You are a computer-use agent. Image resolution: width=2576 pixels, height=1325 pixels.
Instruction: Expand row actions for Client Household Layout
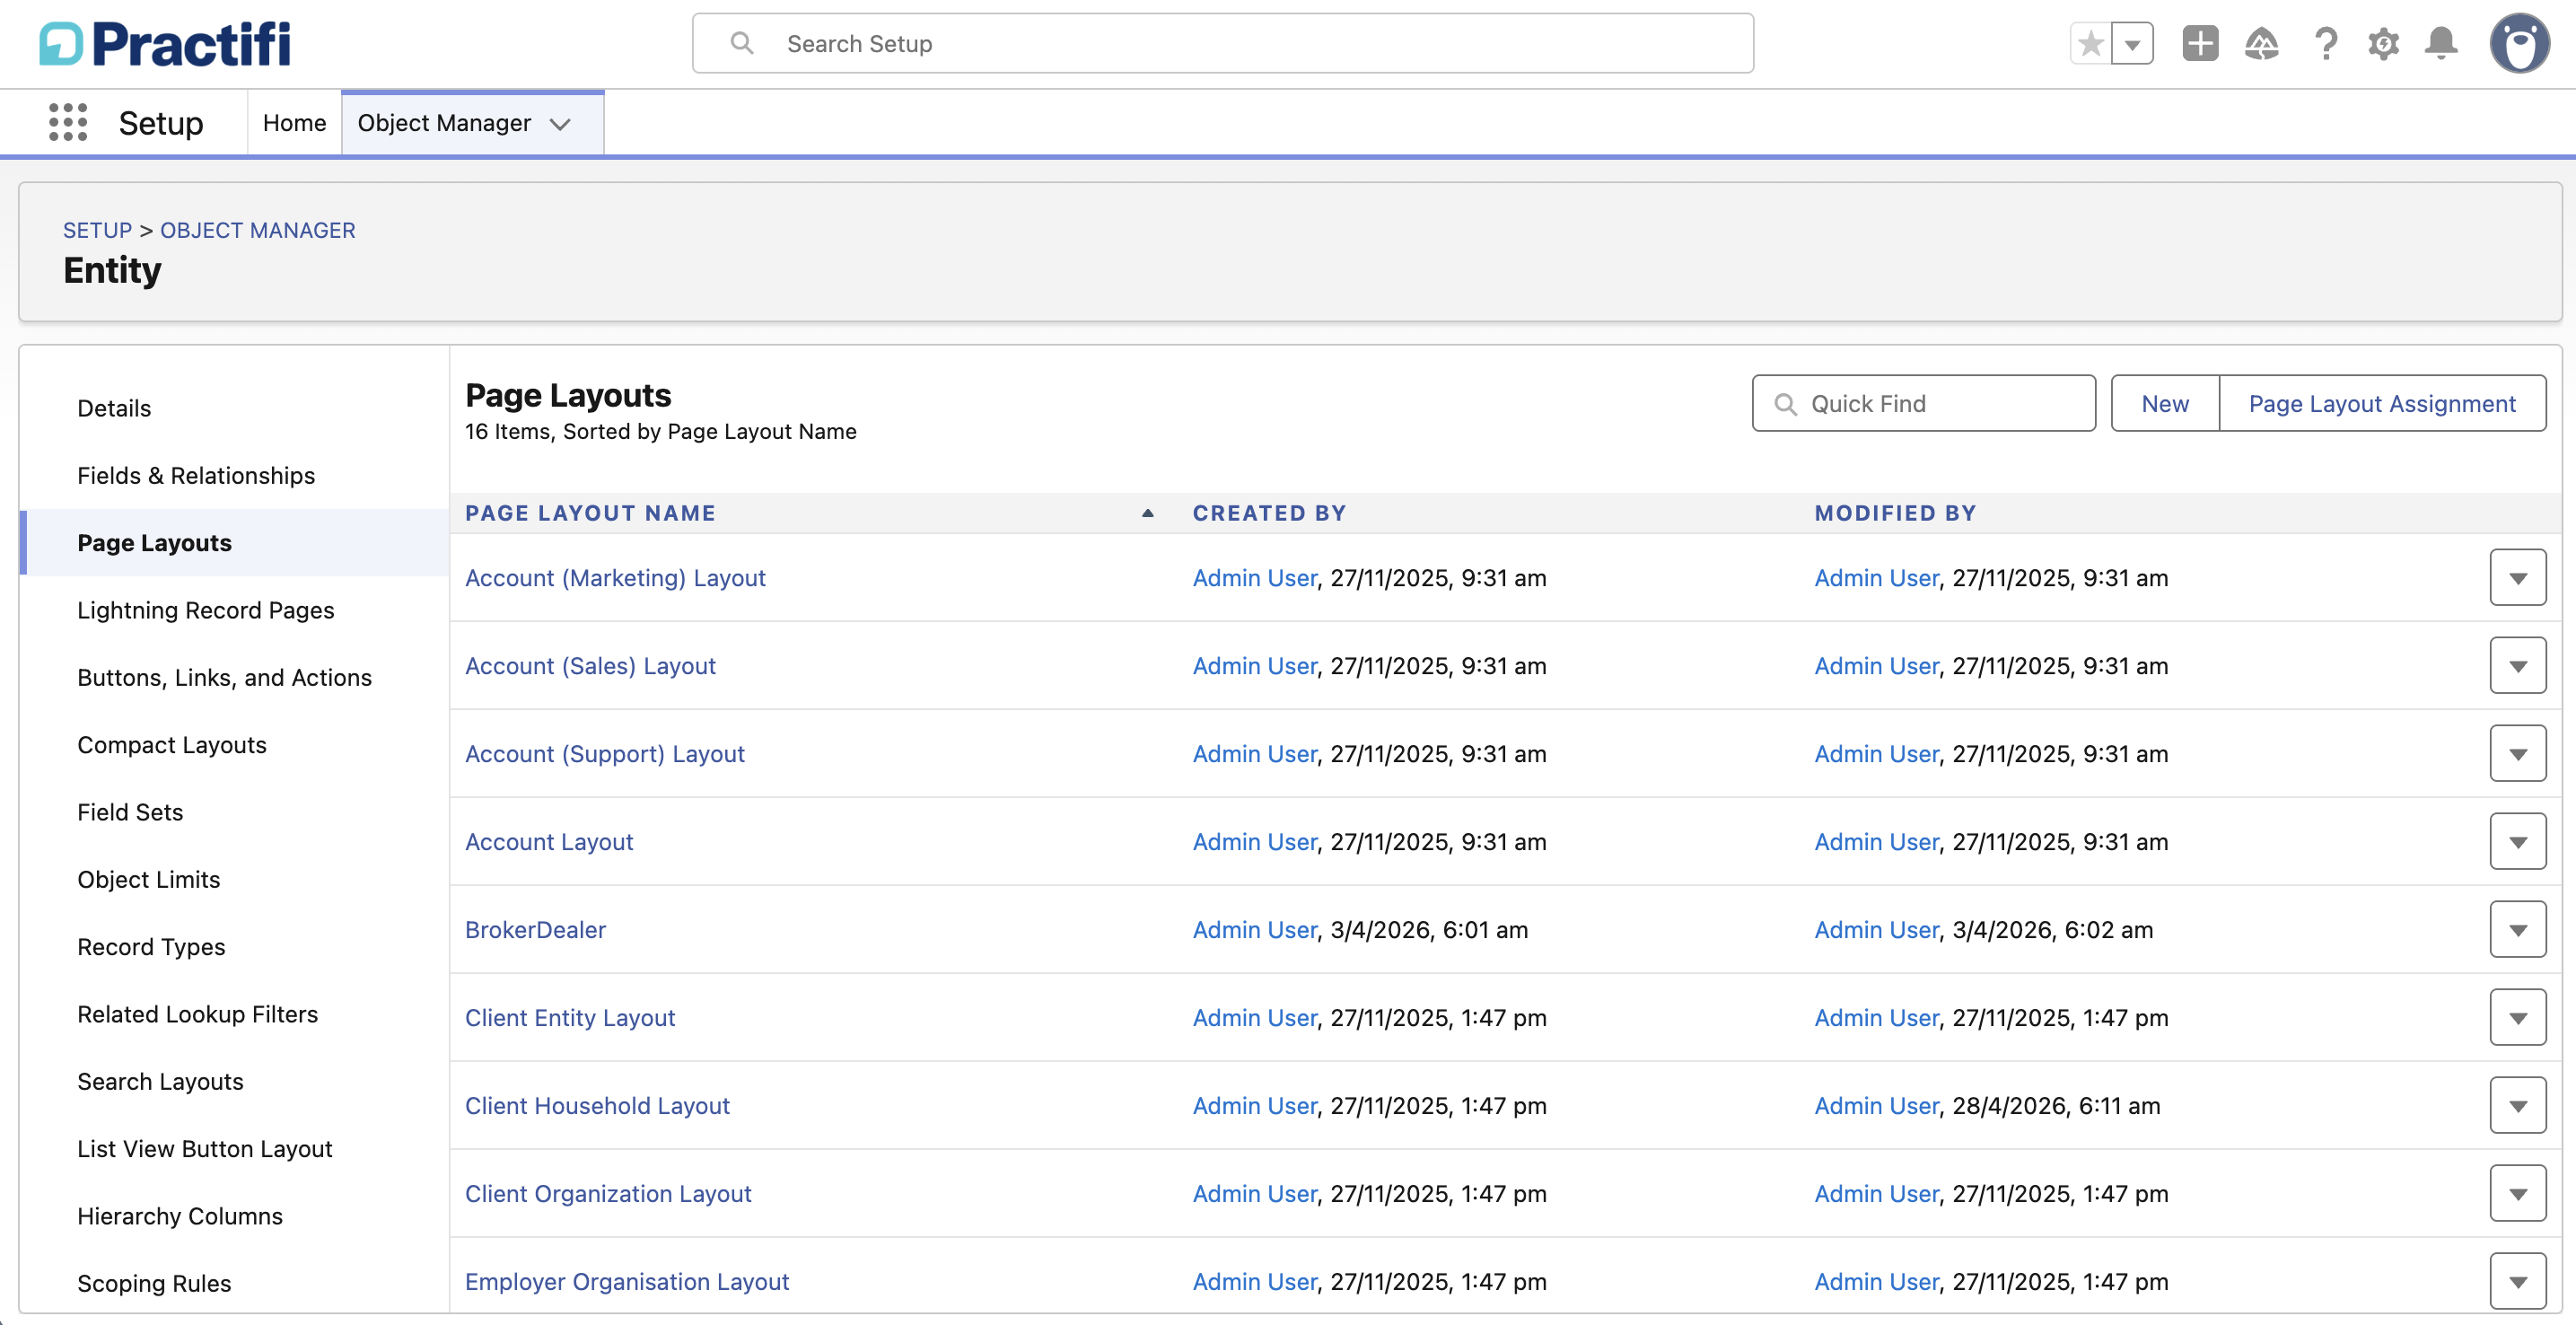pyautogui.click(x=2517, y=1106)
